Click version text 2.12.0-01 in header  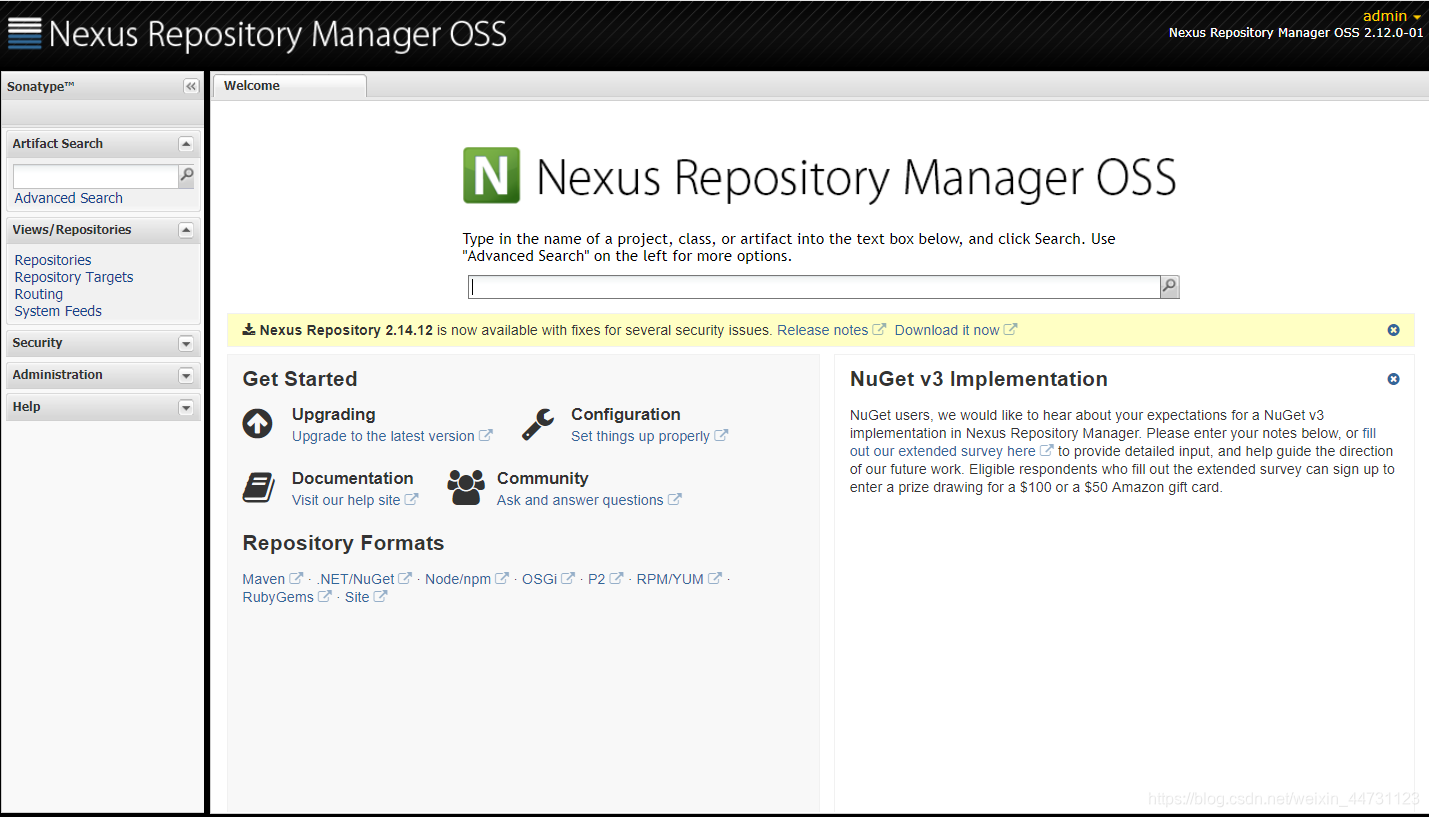point(1393,33)
